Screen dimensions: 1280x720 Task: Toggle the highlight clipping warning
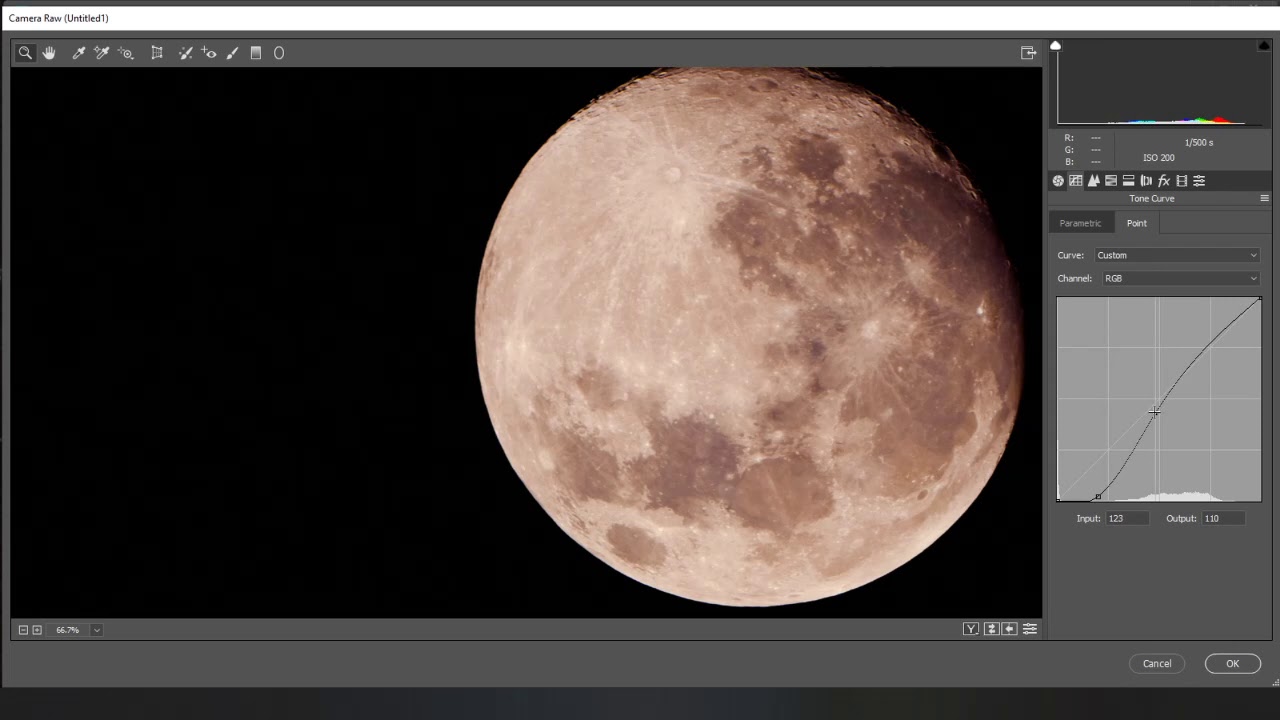1264,46
